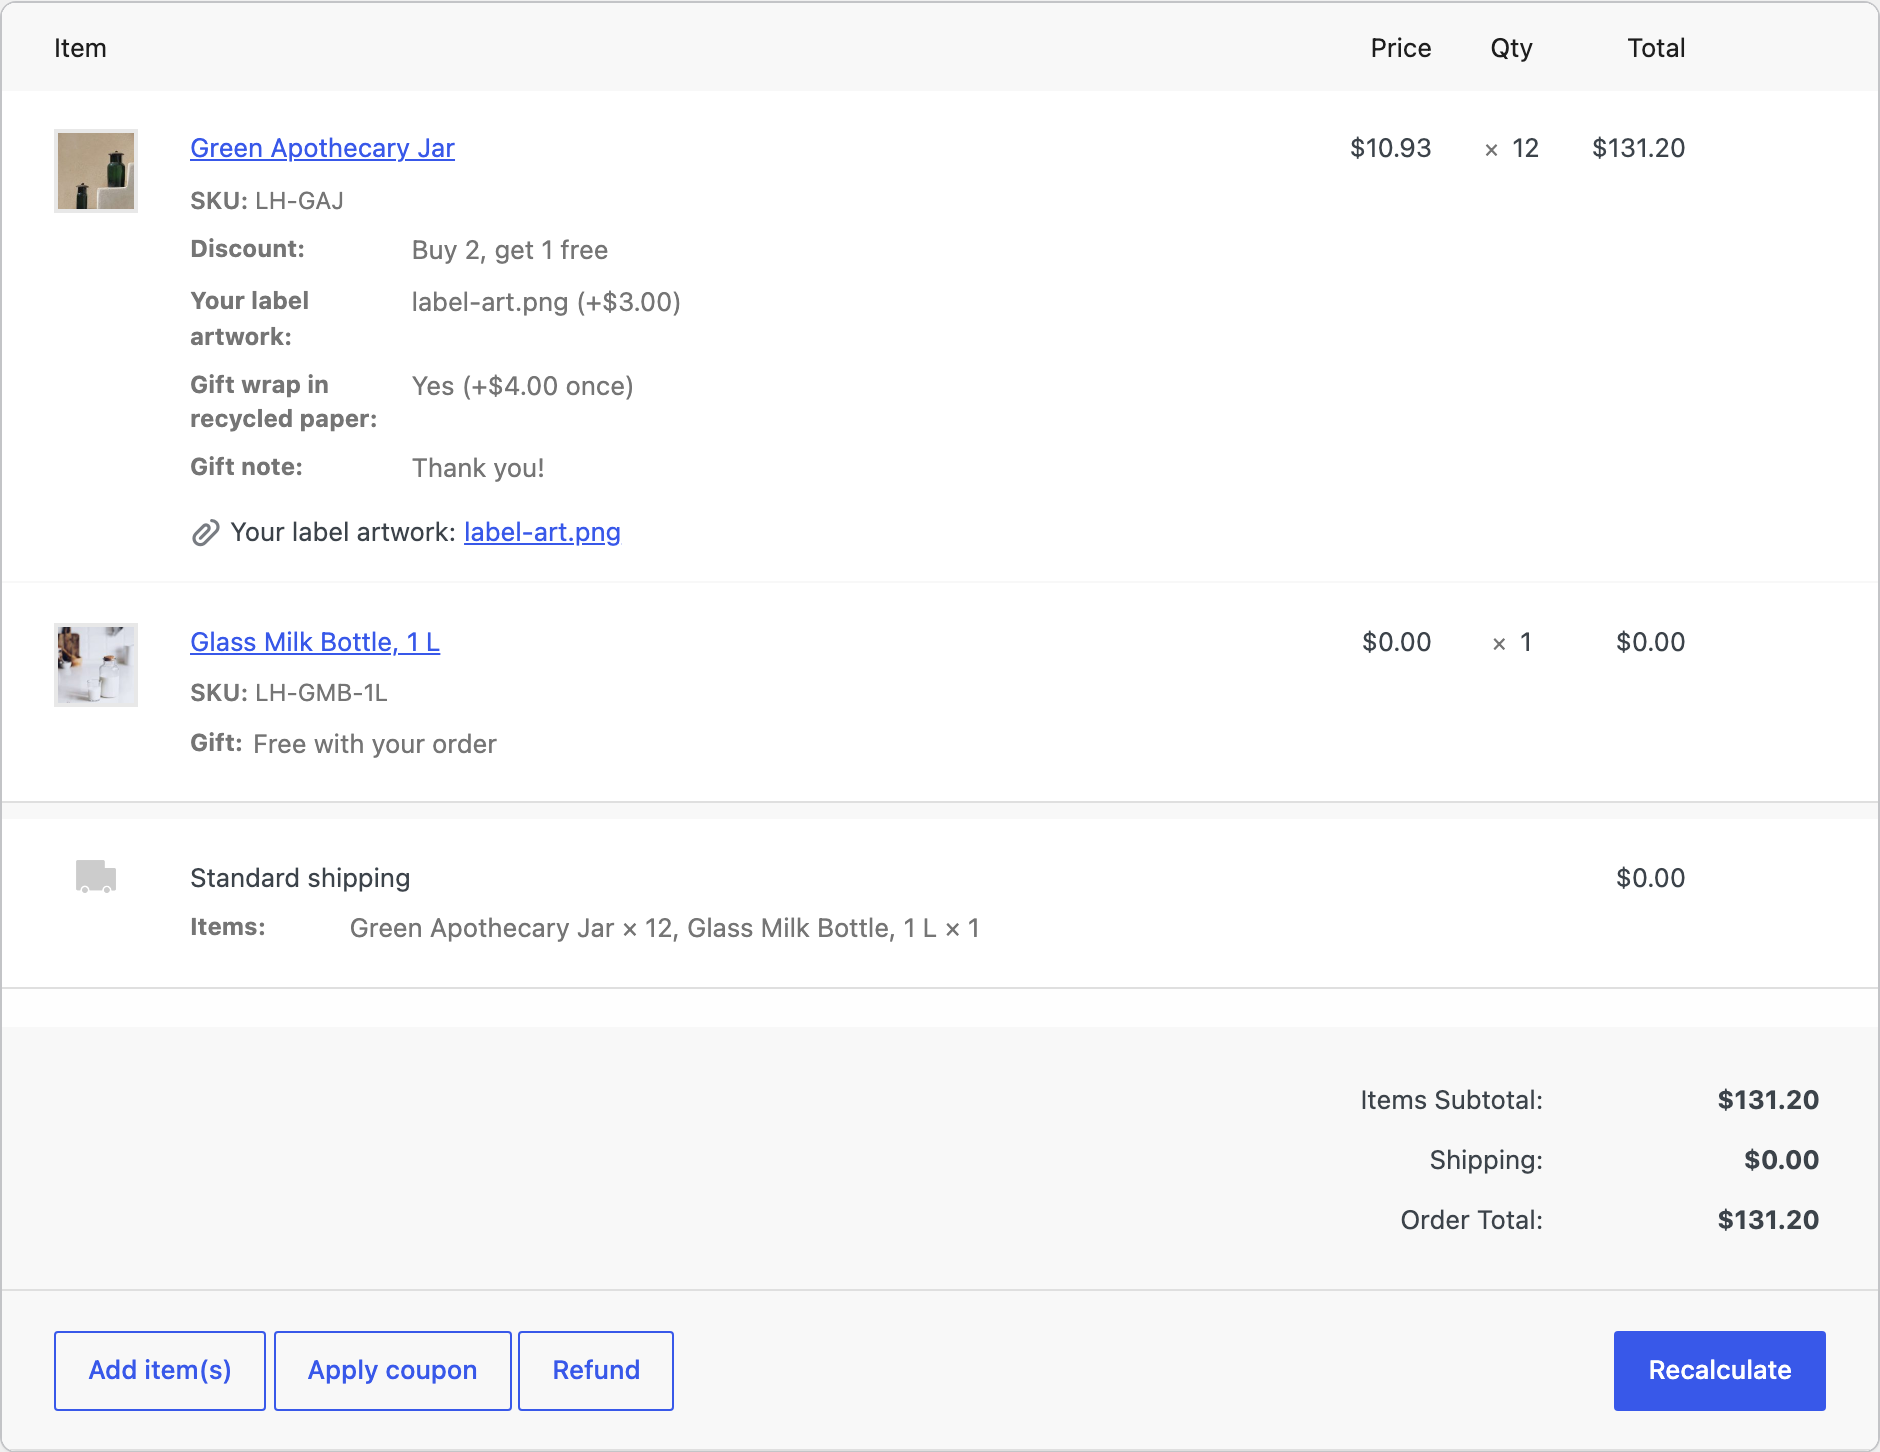Open the Glass Milk Bottle product thumbnail
This screenshot has width=1880, height=1452.
96,665
